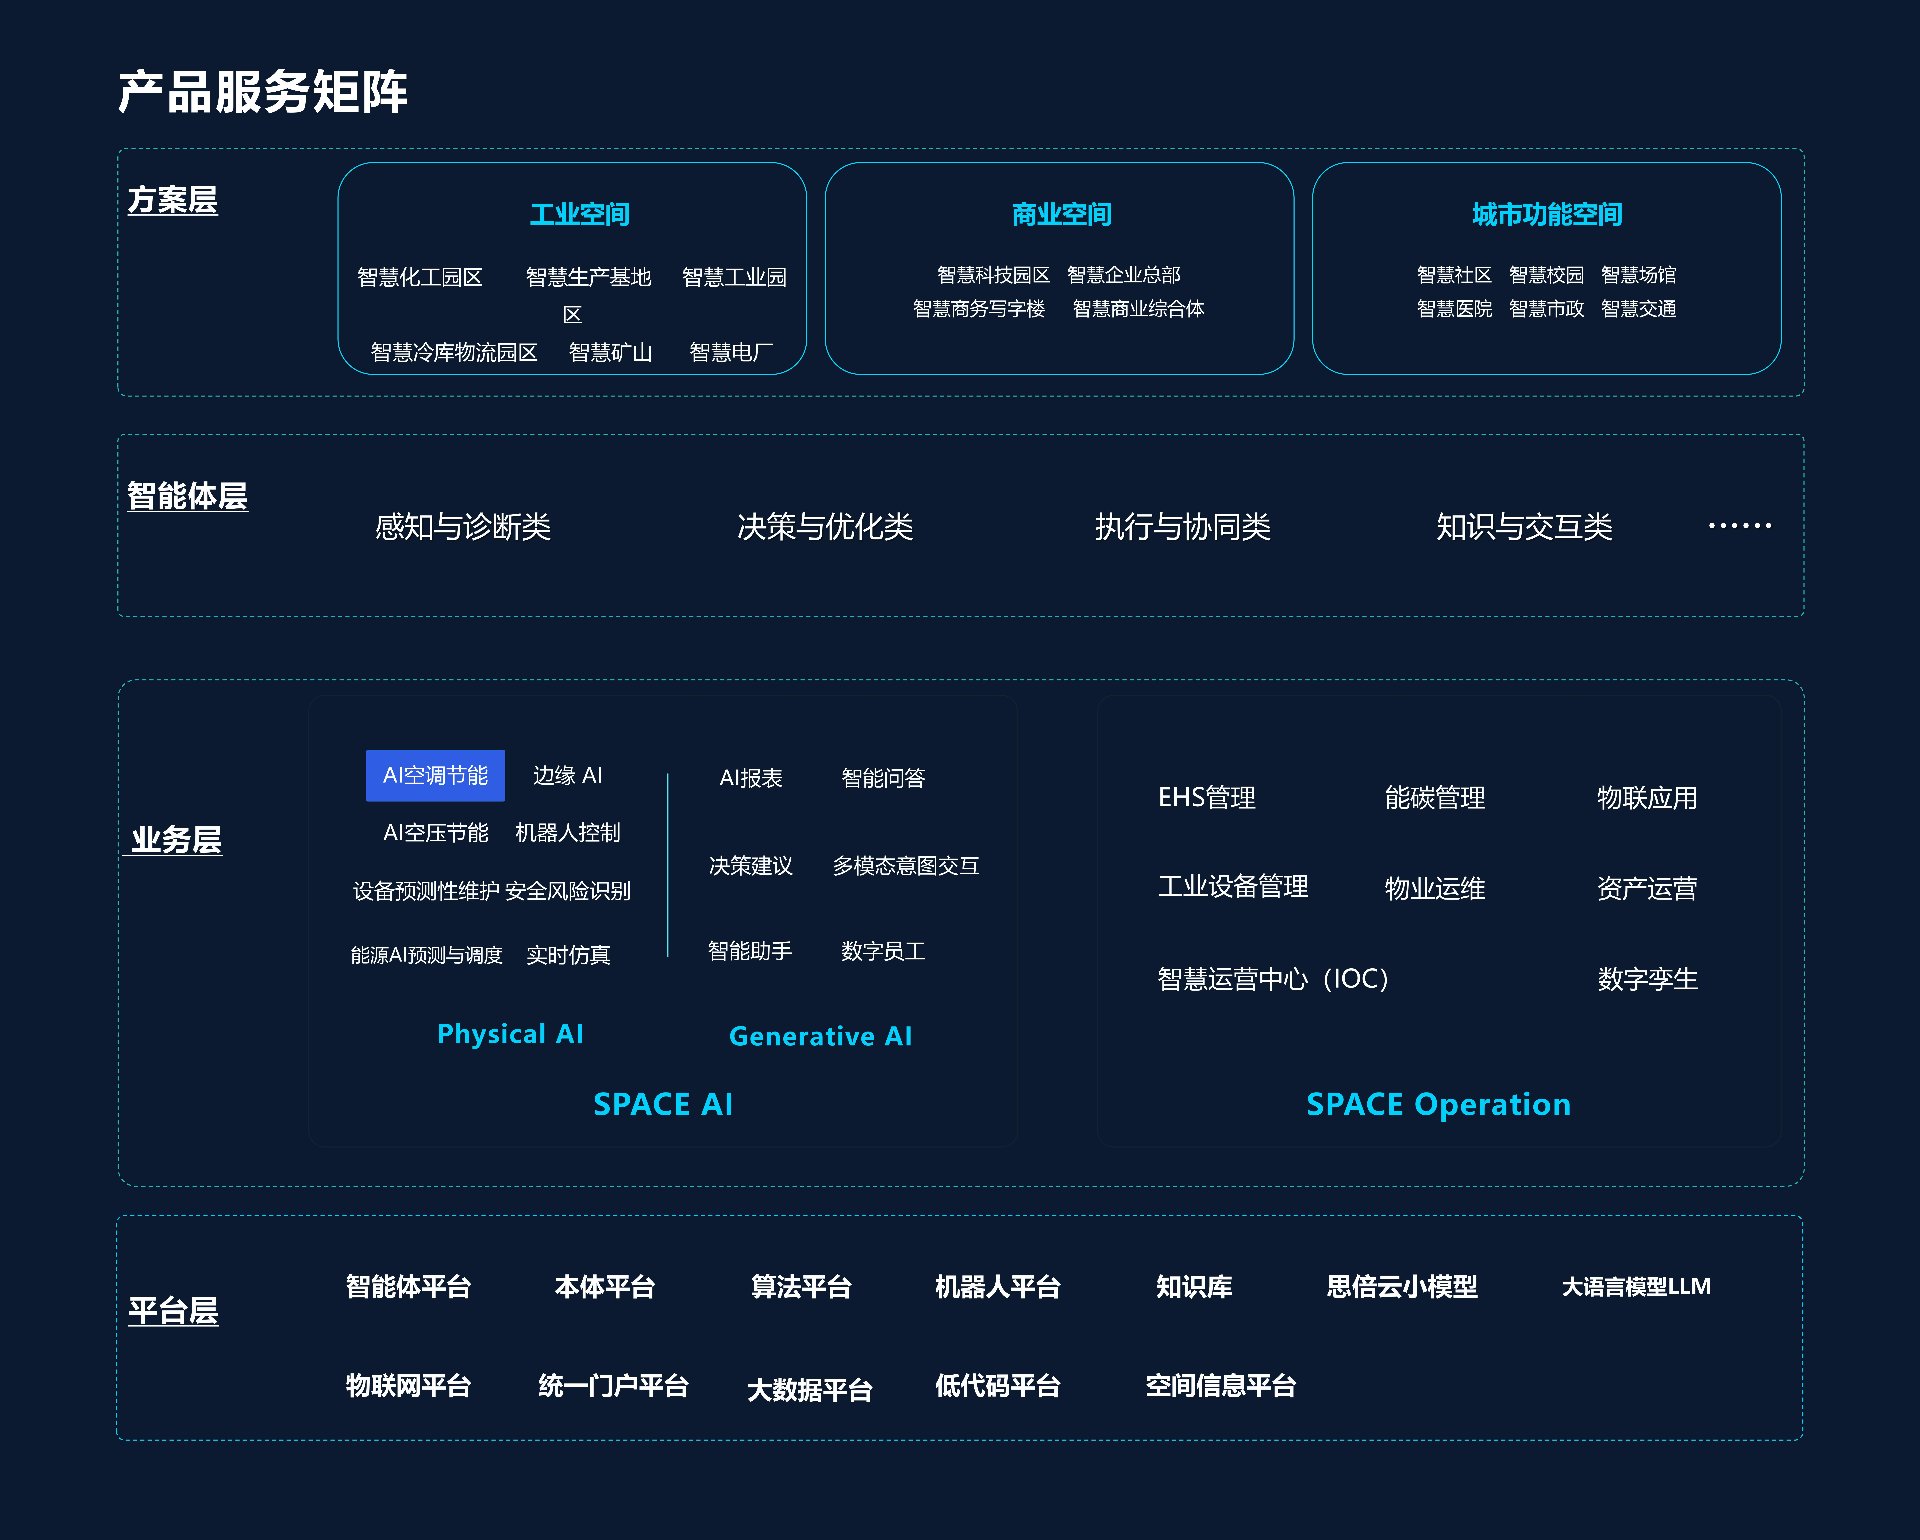1920x1540 pixels.
Task: Select 算法平台 item
Action: [x=801, y=1287]
